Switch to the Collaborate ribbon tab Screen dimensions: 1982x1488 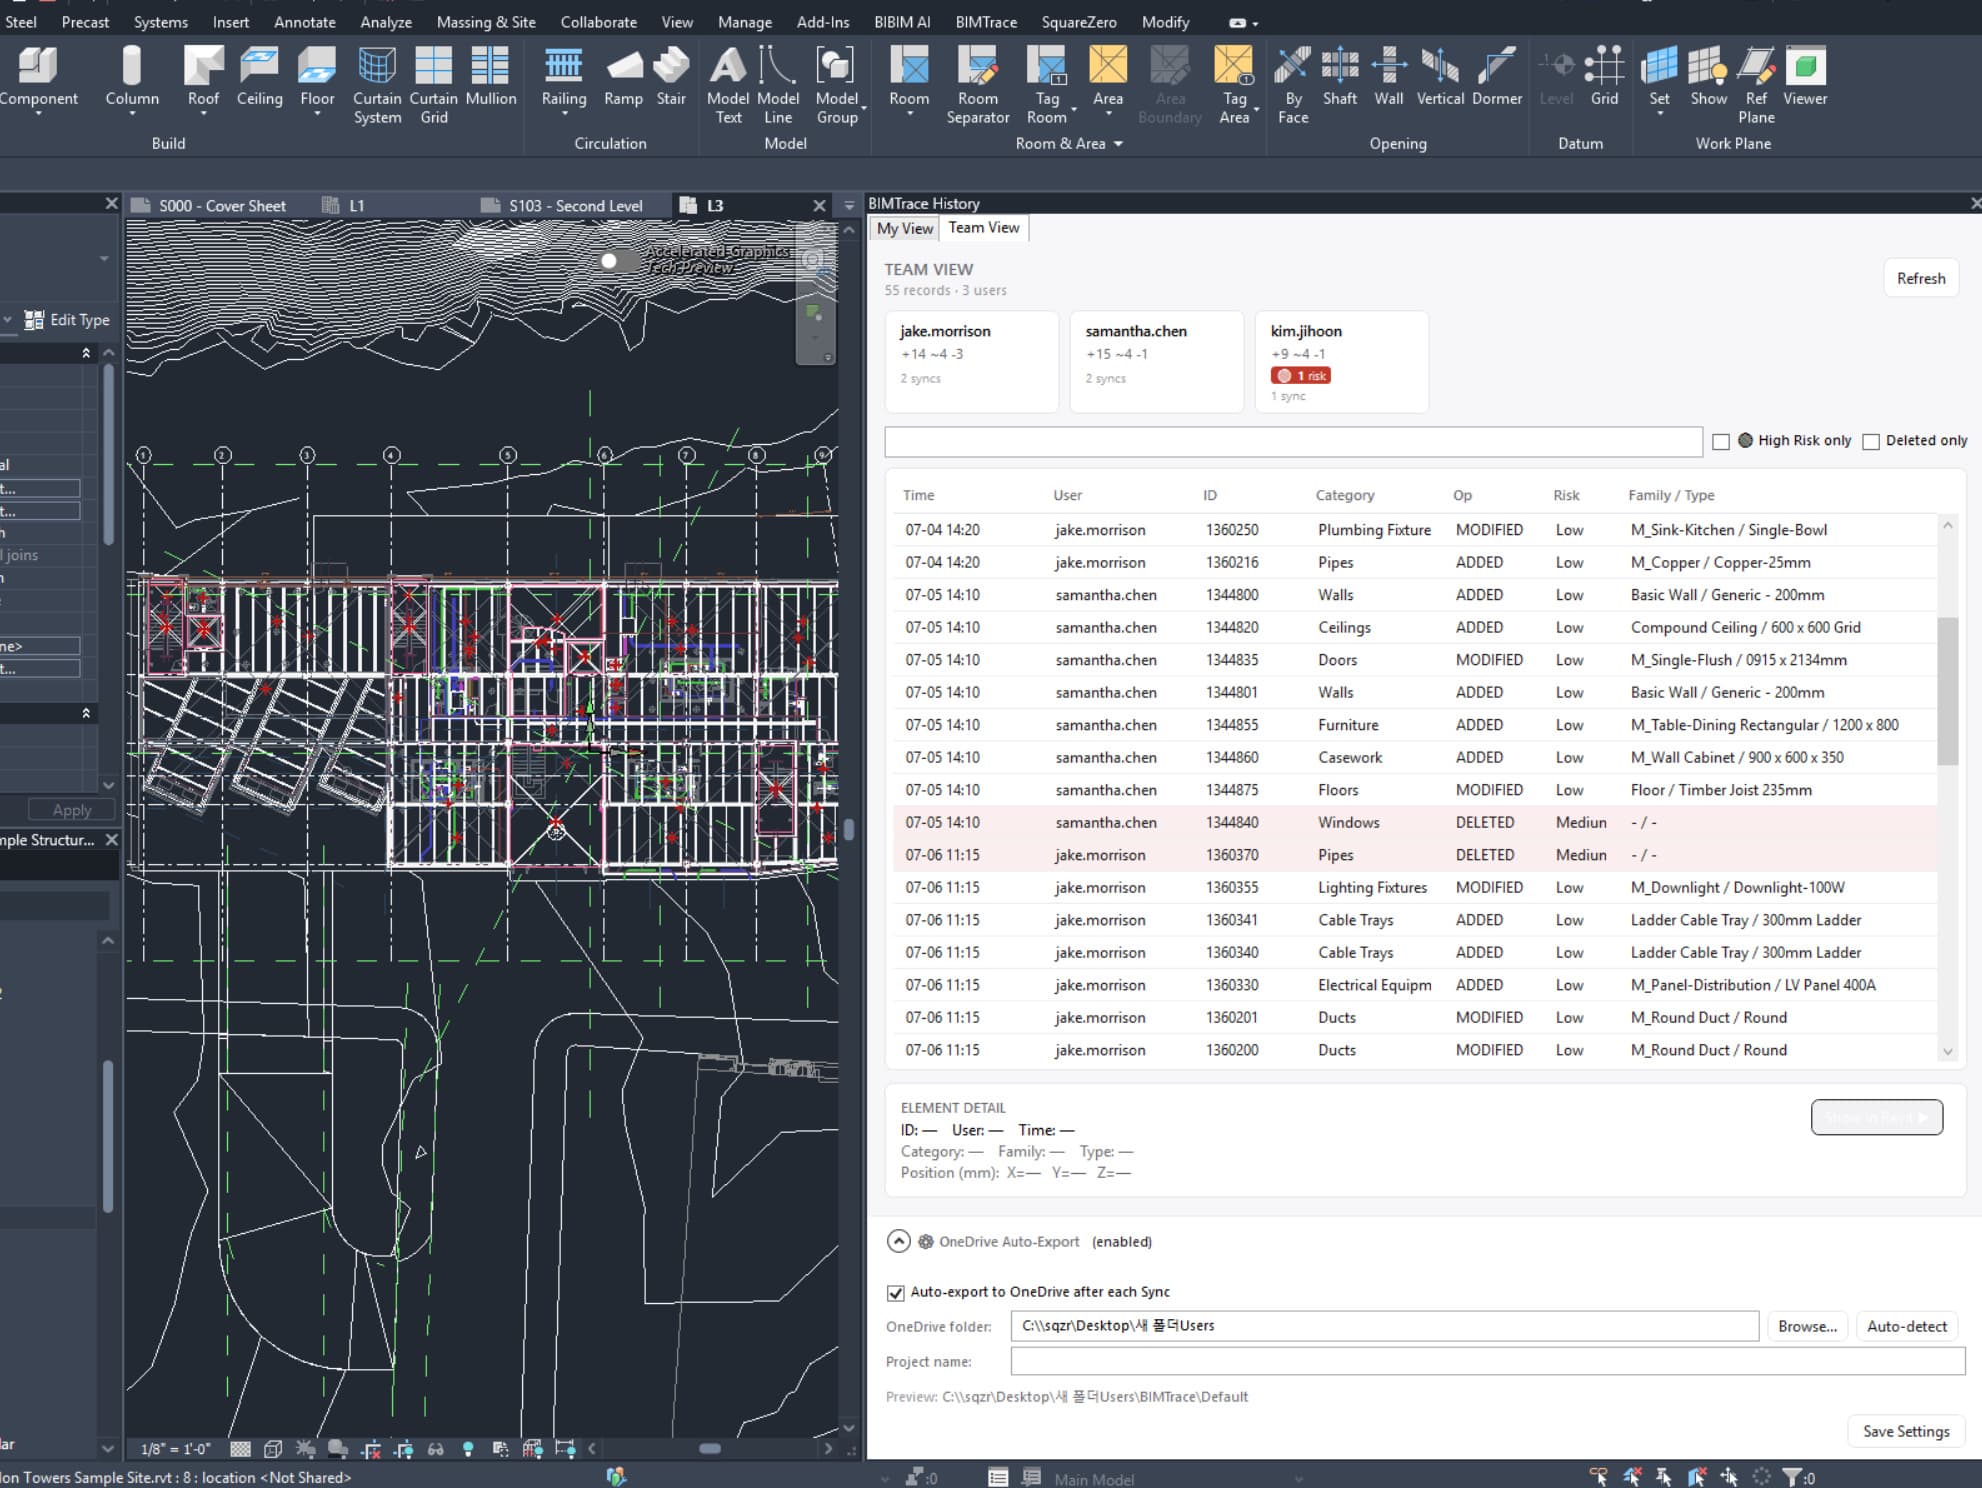pos(598,21)
